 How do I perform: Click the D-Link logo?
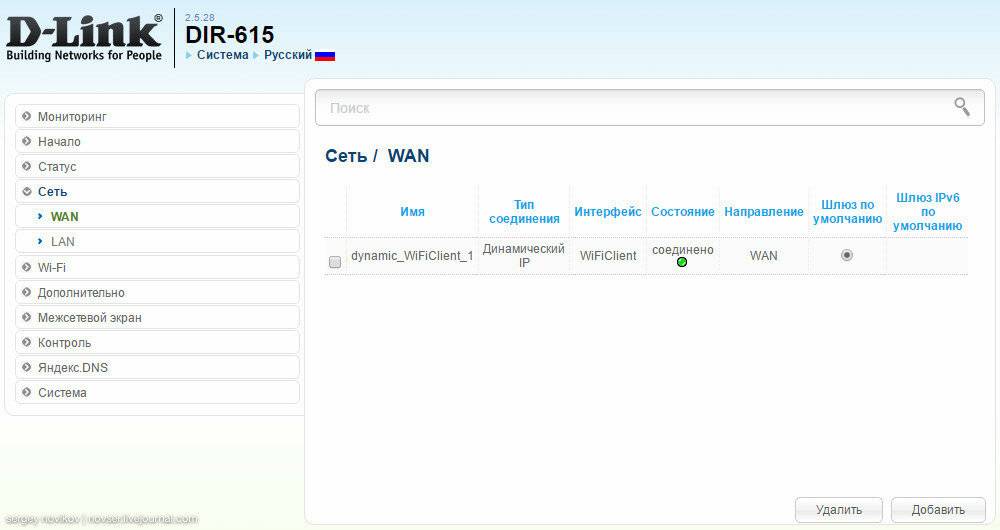pyautogui.click(x=84, y=38)
